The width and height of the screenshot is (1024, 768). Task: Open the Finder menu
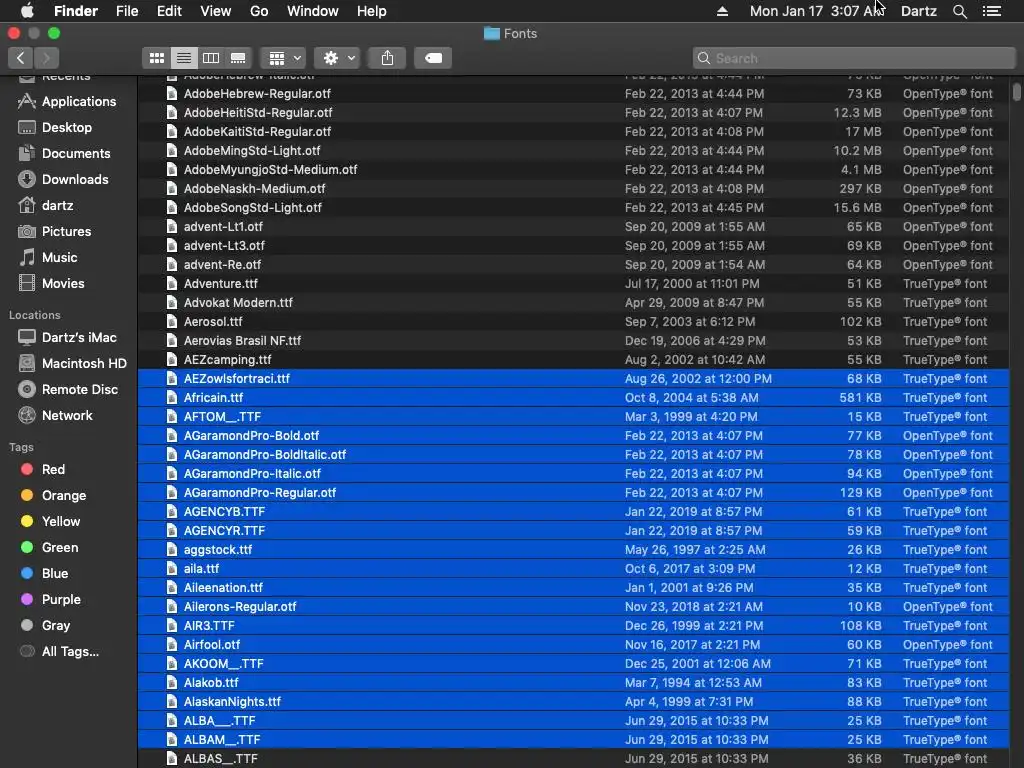click(x=76, y=11)
